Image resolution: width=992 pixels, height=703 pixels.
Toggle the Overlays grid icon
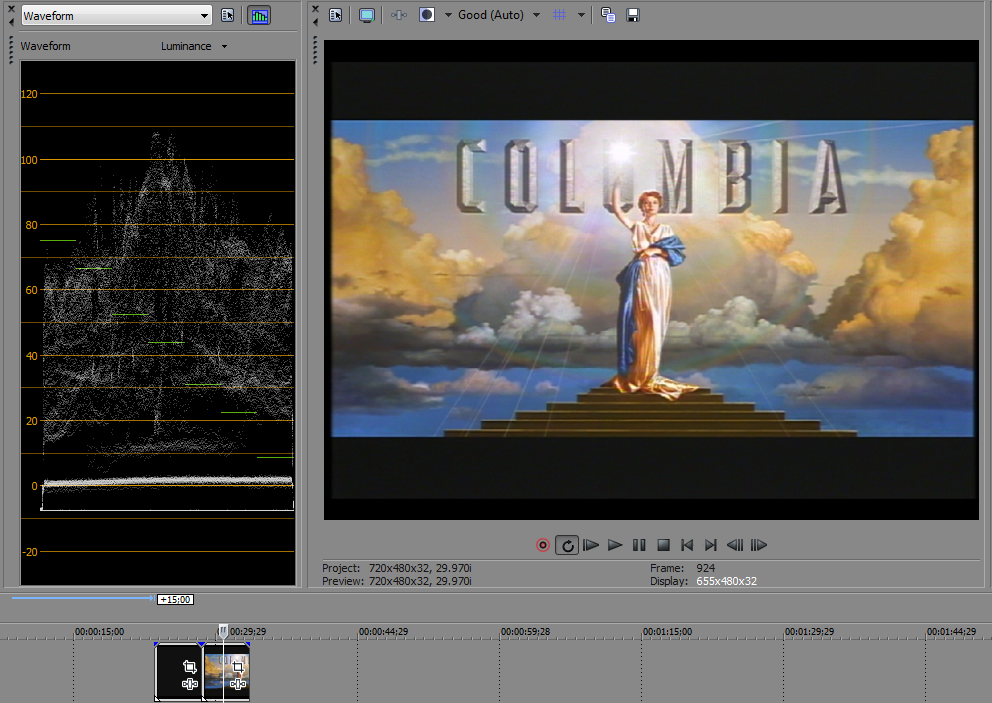(559, 15)
